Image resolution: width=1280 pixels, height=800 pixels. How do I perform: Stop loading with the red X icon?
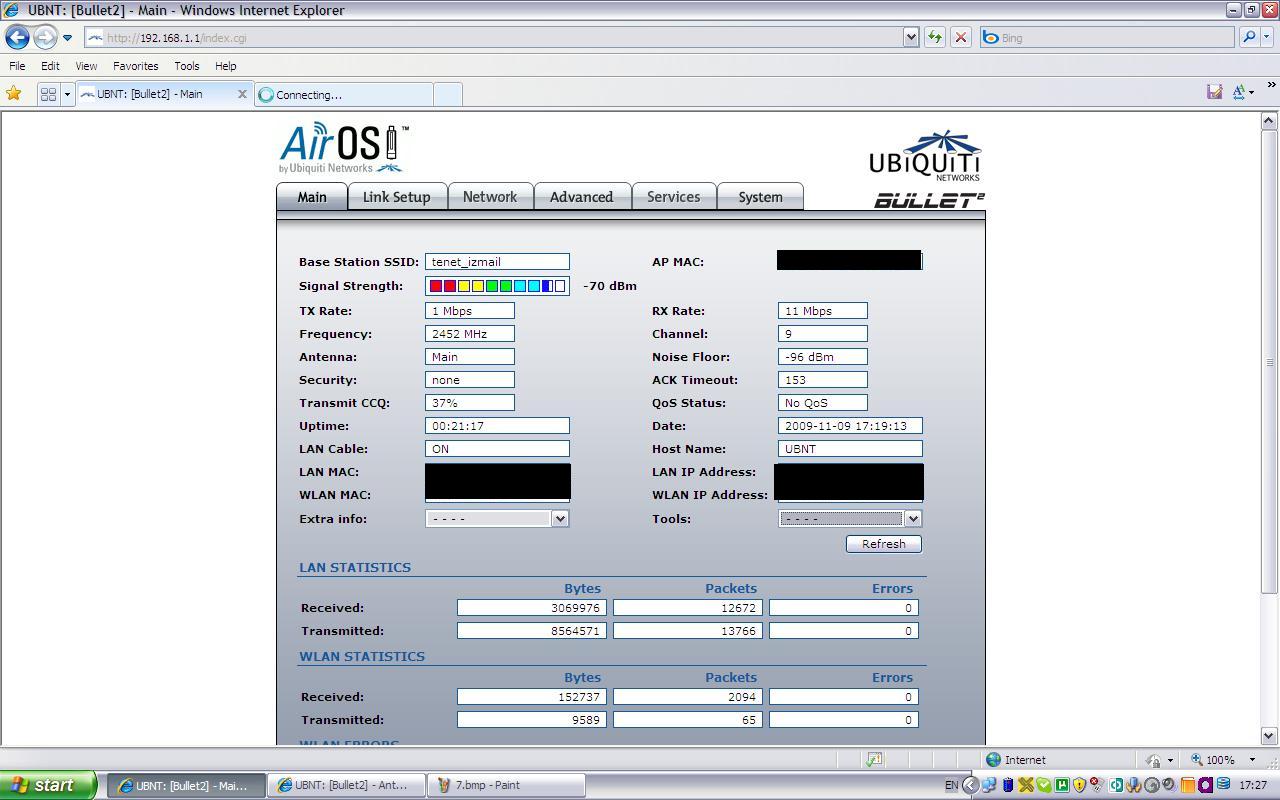961,38
